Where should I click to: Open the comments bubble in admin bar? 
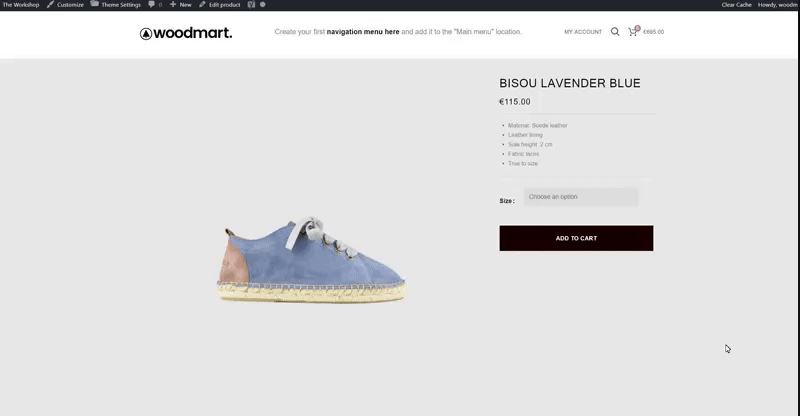[x=155, y=4]
